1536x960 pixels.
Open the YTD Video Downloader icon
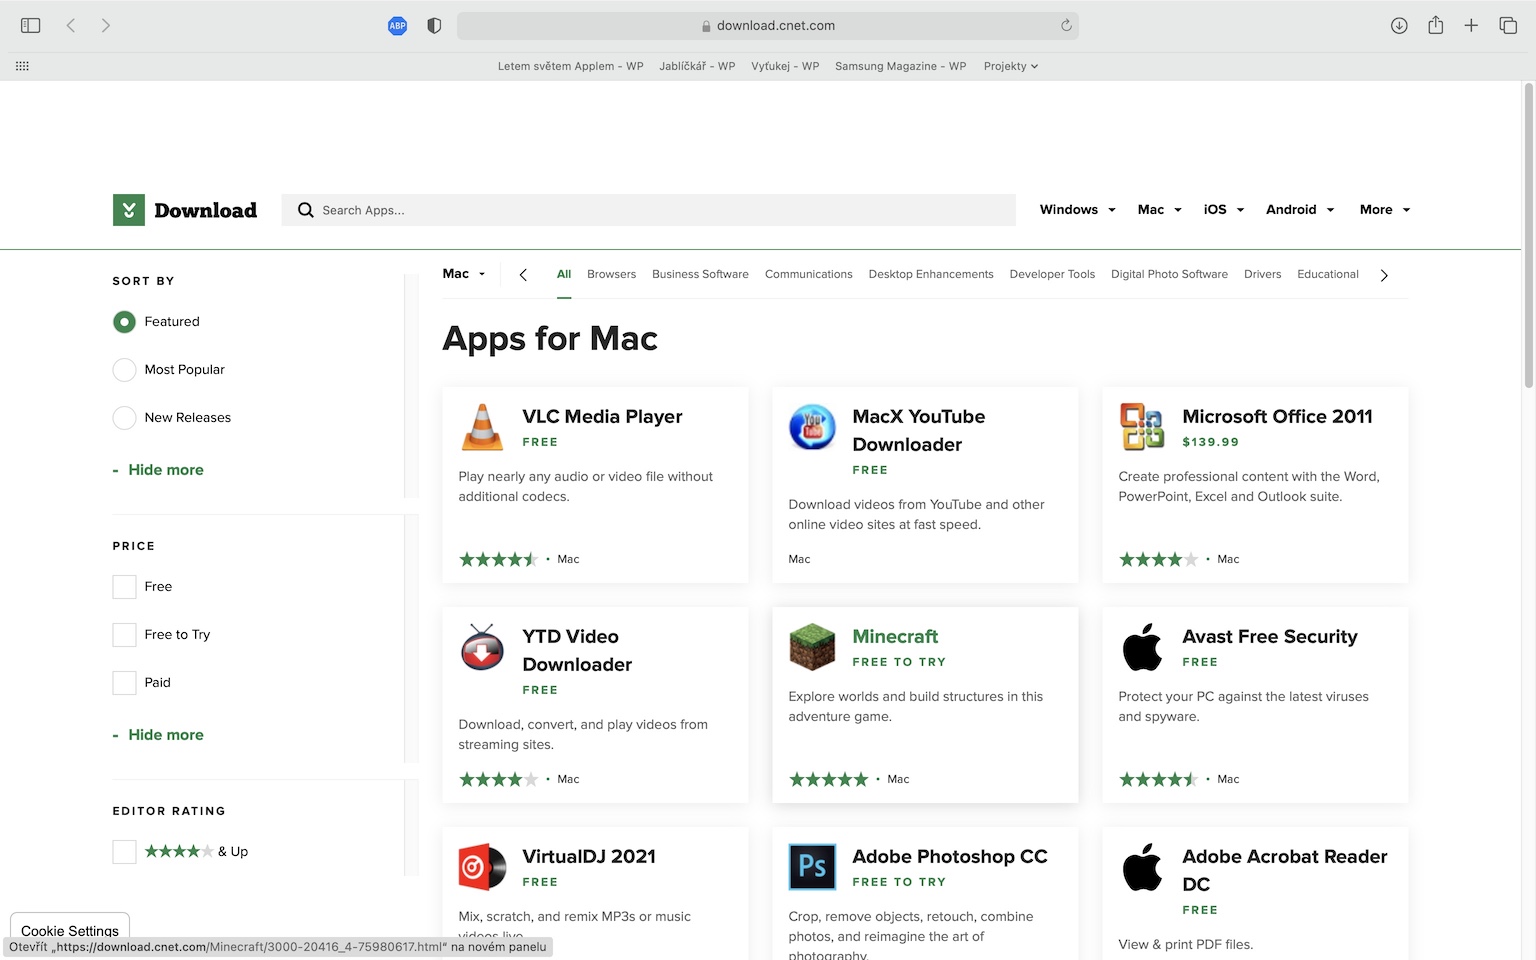coord(482,647)
